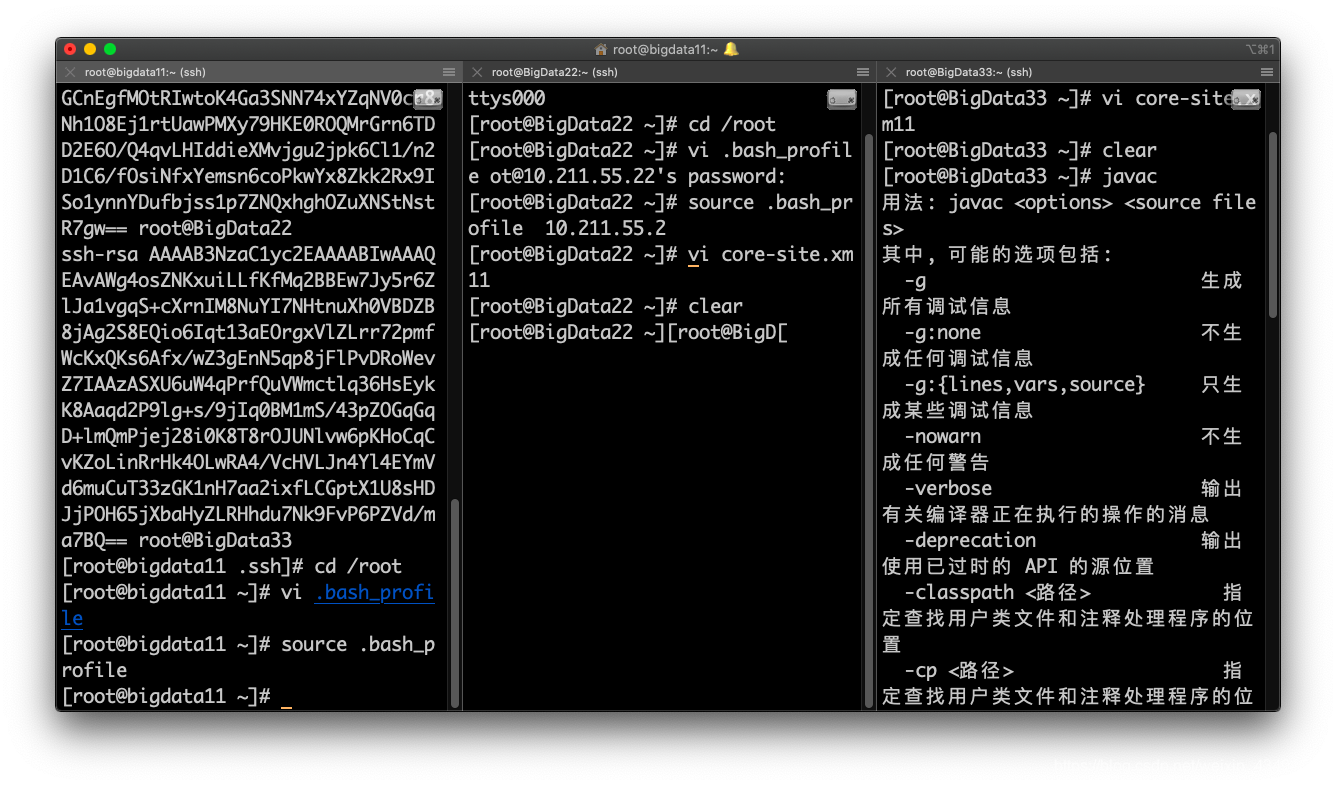Click the yellow minimize window button
The height and width of the screenshot is (785, 1336).
coord(90,49)
